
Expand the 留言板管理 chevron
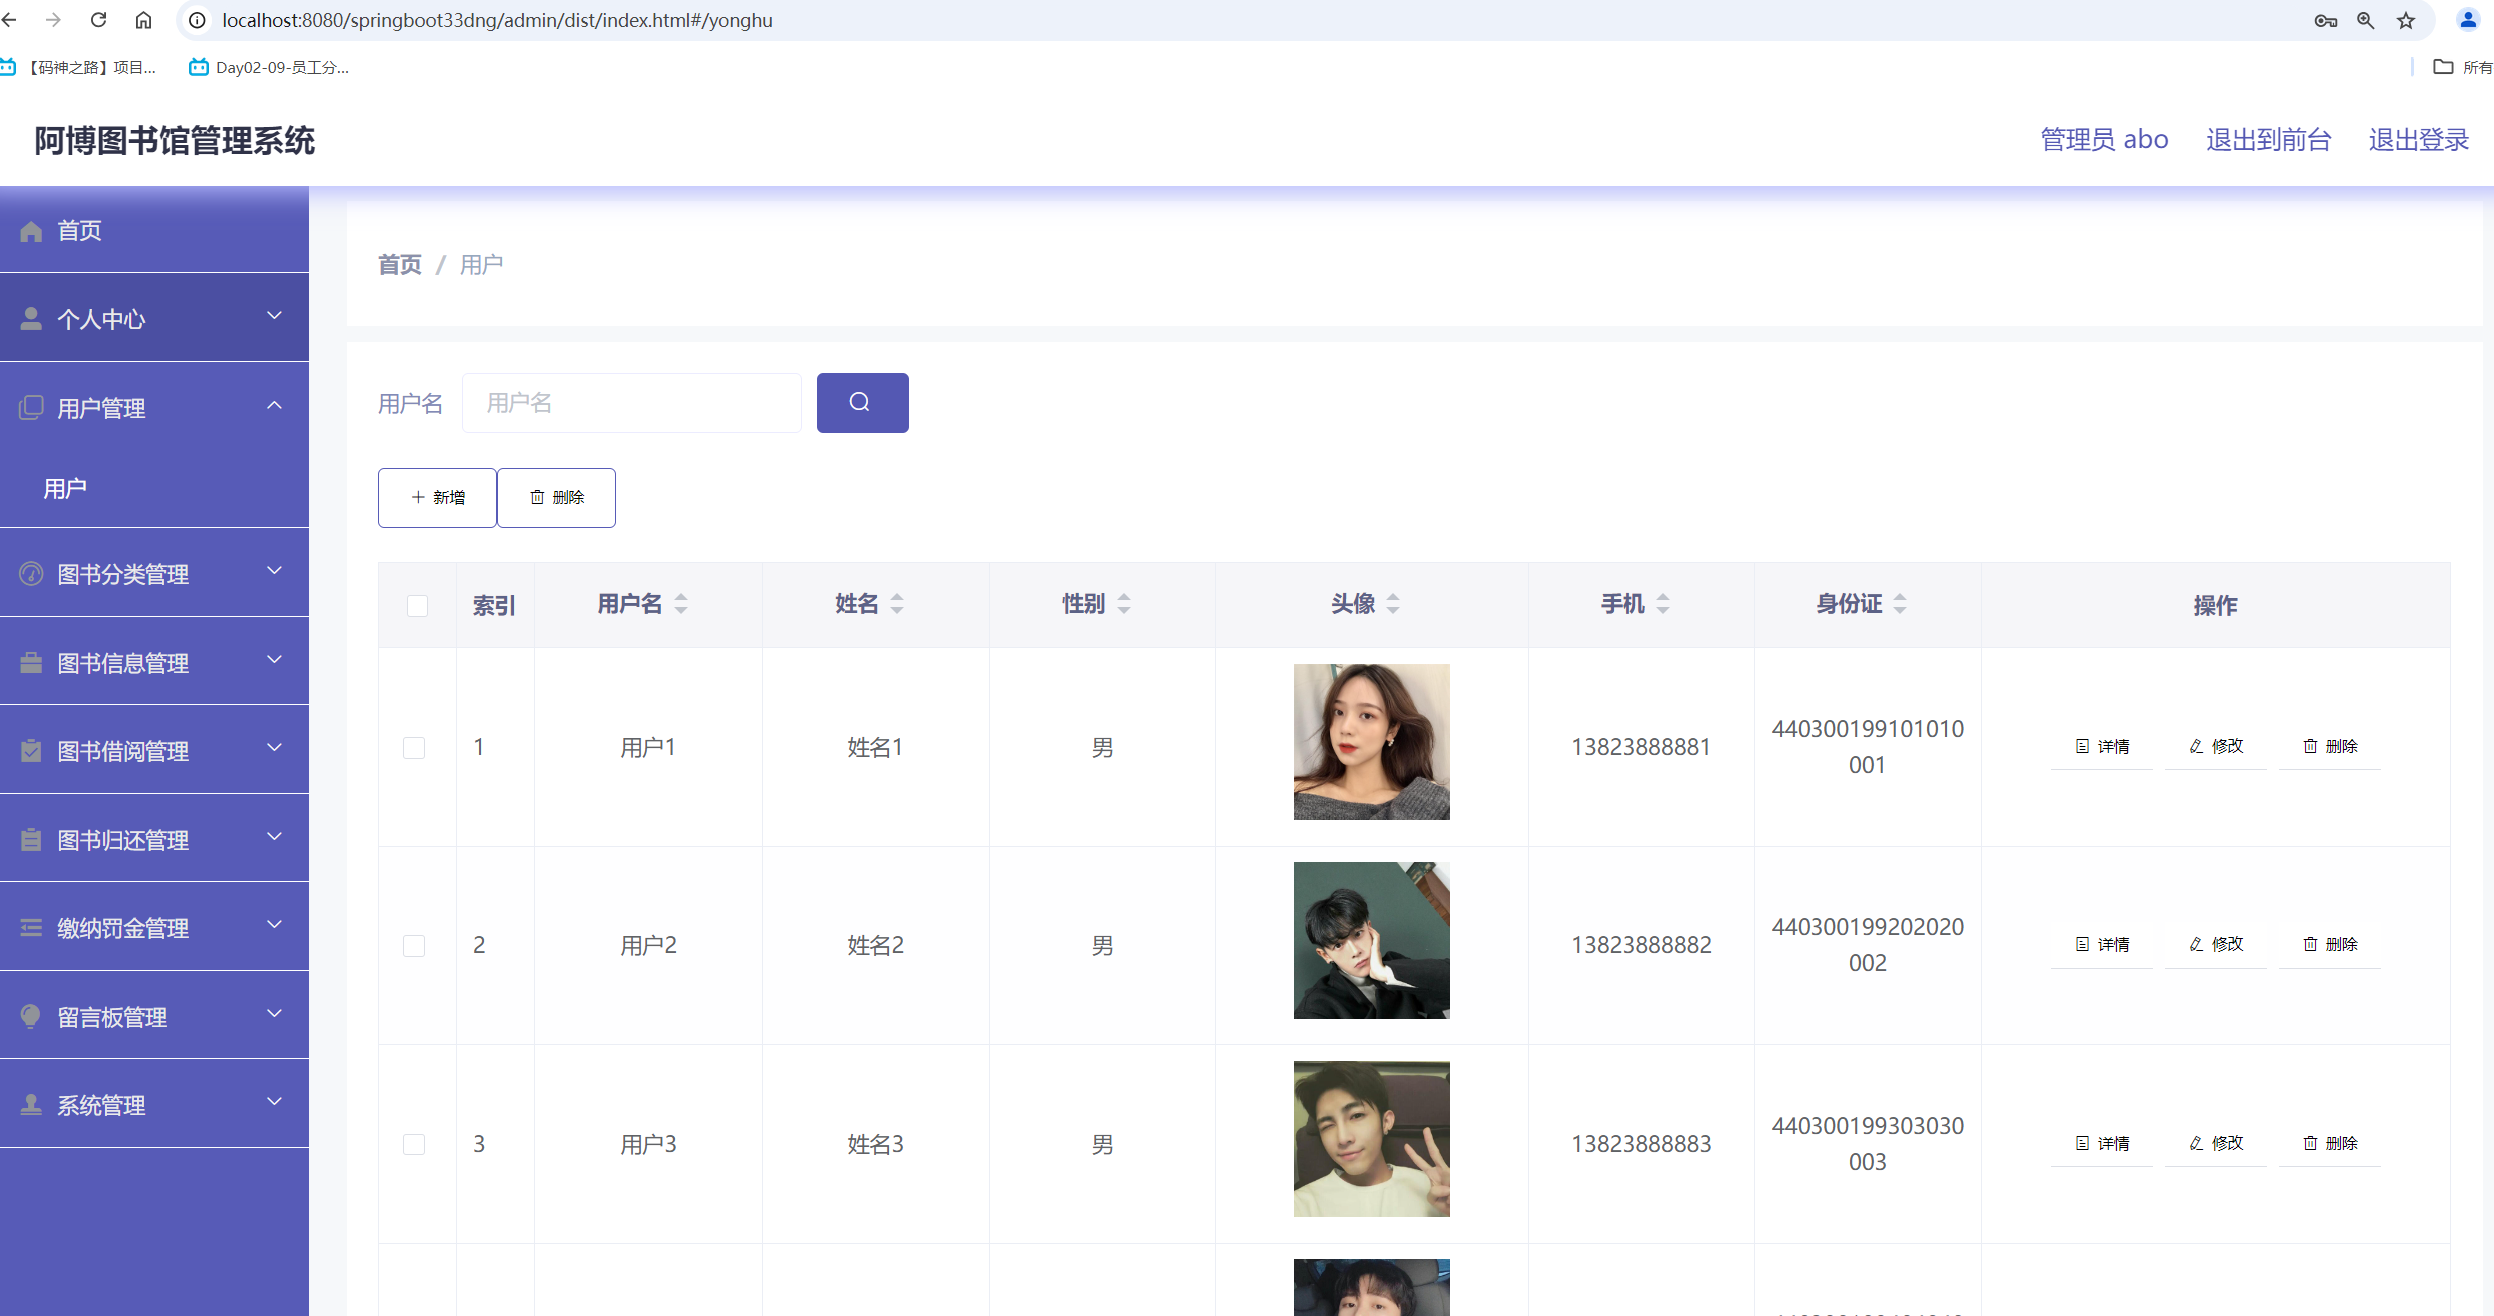275,1014
